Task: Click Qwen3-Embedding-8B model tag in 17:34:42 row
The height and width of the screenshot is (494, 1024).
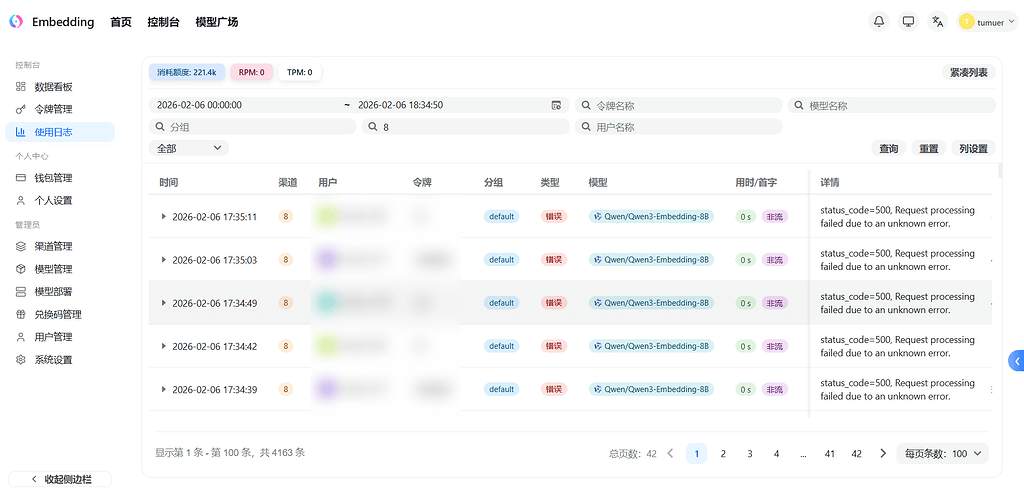Action: (x=651, y=346)
